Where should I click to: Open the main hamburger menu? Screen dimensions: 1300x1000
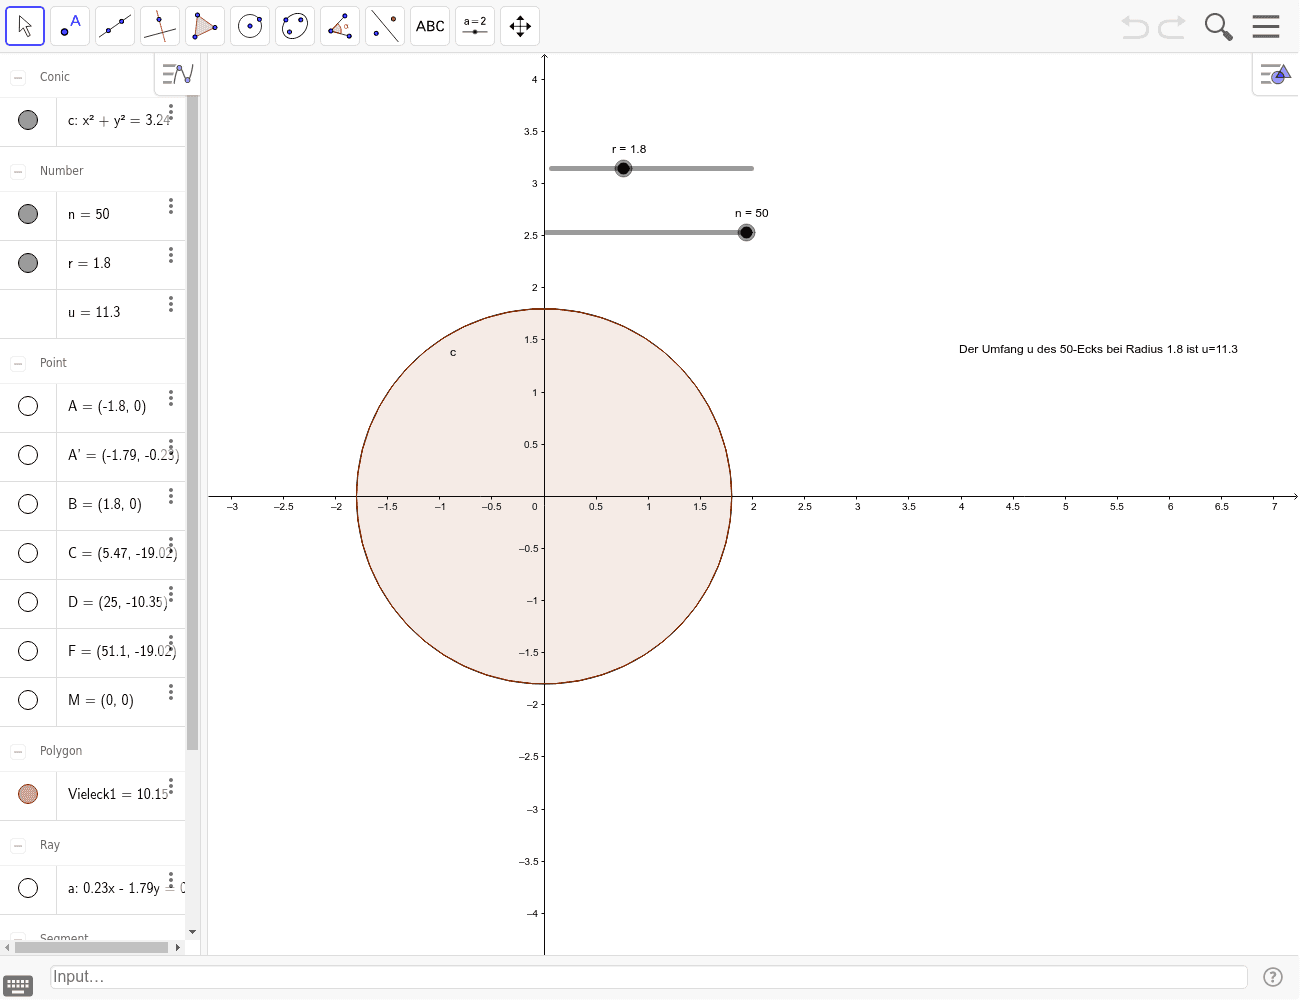click(1266, 26)
